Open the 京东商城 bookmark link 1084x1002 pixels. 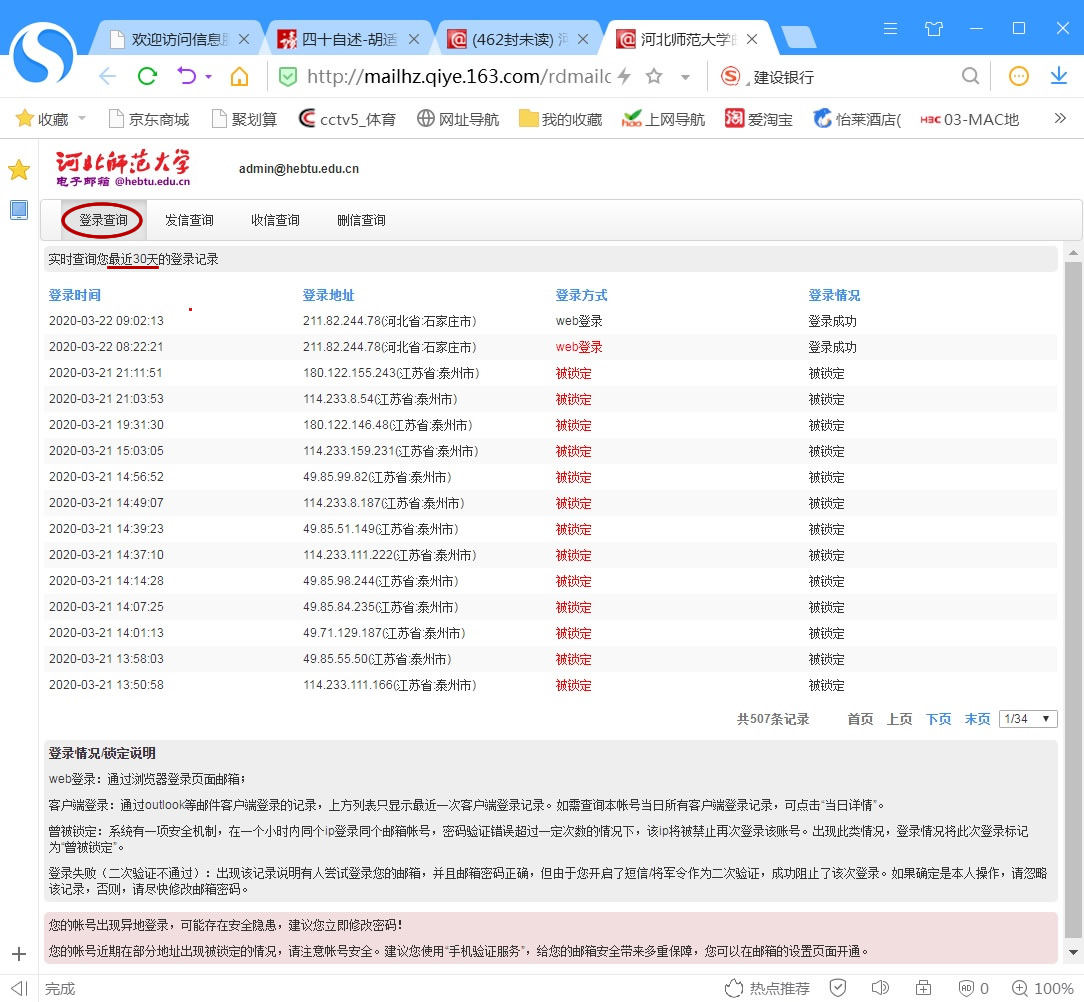(x=148, y=118)
